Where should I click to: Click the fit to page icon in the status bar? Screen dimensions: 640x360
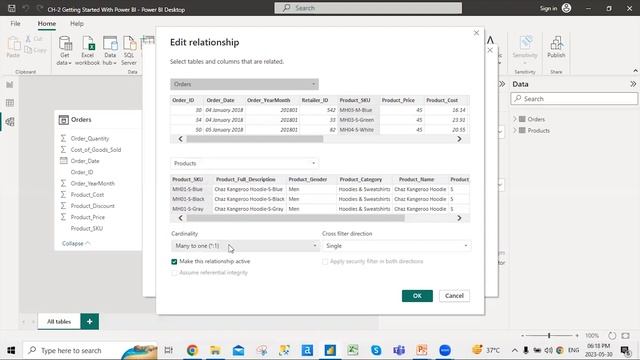click(625, 336)
